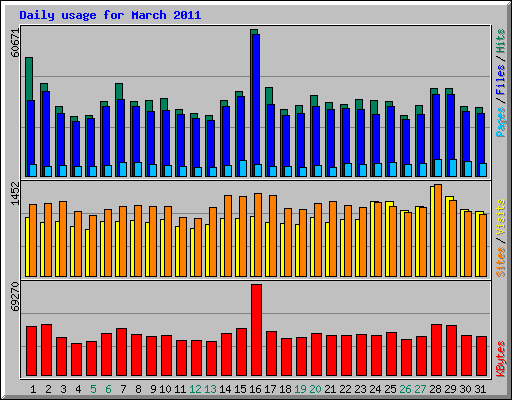The height and width of the screenshot is (400, 512).
Task: Click day label 1 on the x-axis
Action: pos(33,389)
